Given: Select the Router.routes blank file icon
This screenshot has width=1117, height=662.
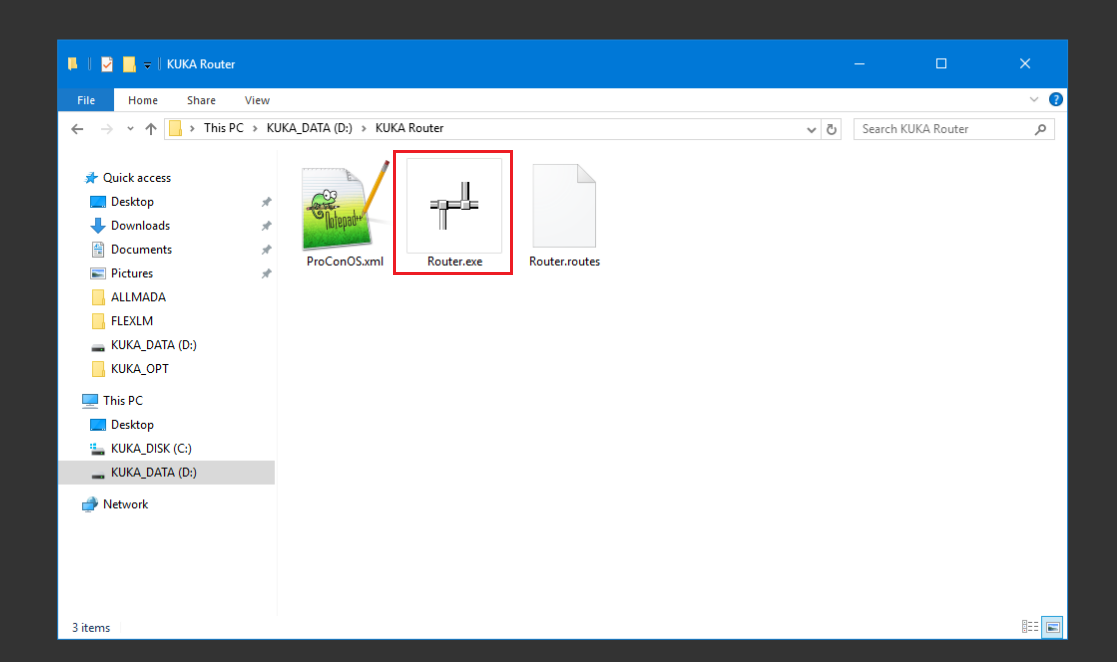Looking at the screenshot, I should tap(564, 206).
